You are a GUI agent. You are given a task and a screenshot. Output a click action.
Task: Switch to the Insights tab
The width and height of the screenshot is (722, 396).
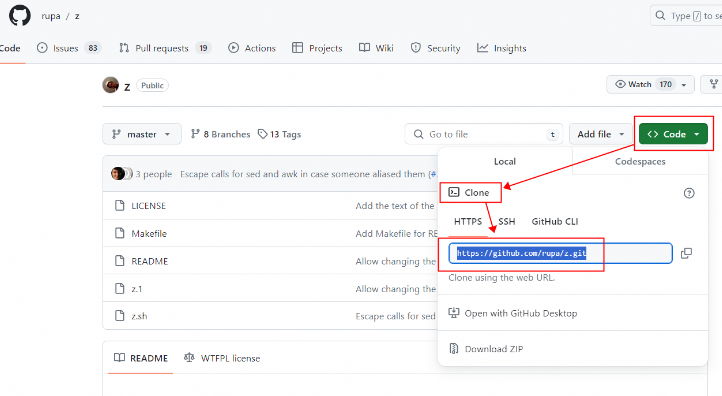click(501, 48)
